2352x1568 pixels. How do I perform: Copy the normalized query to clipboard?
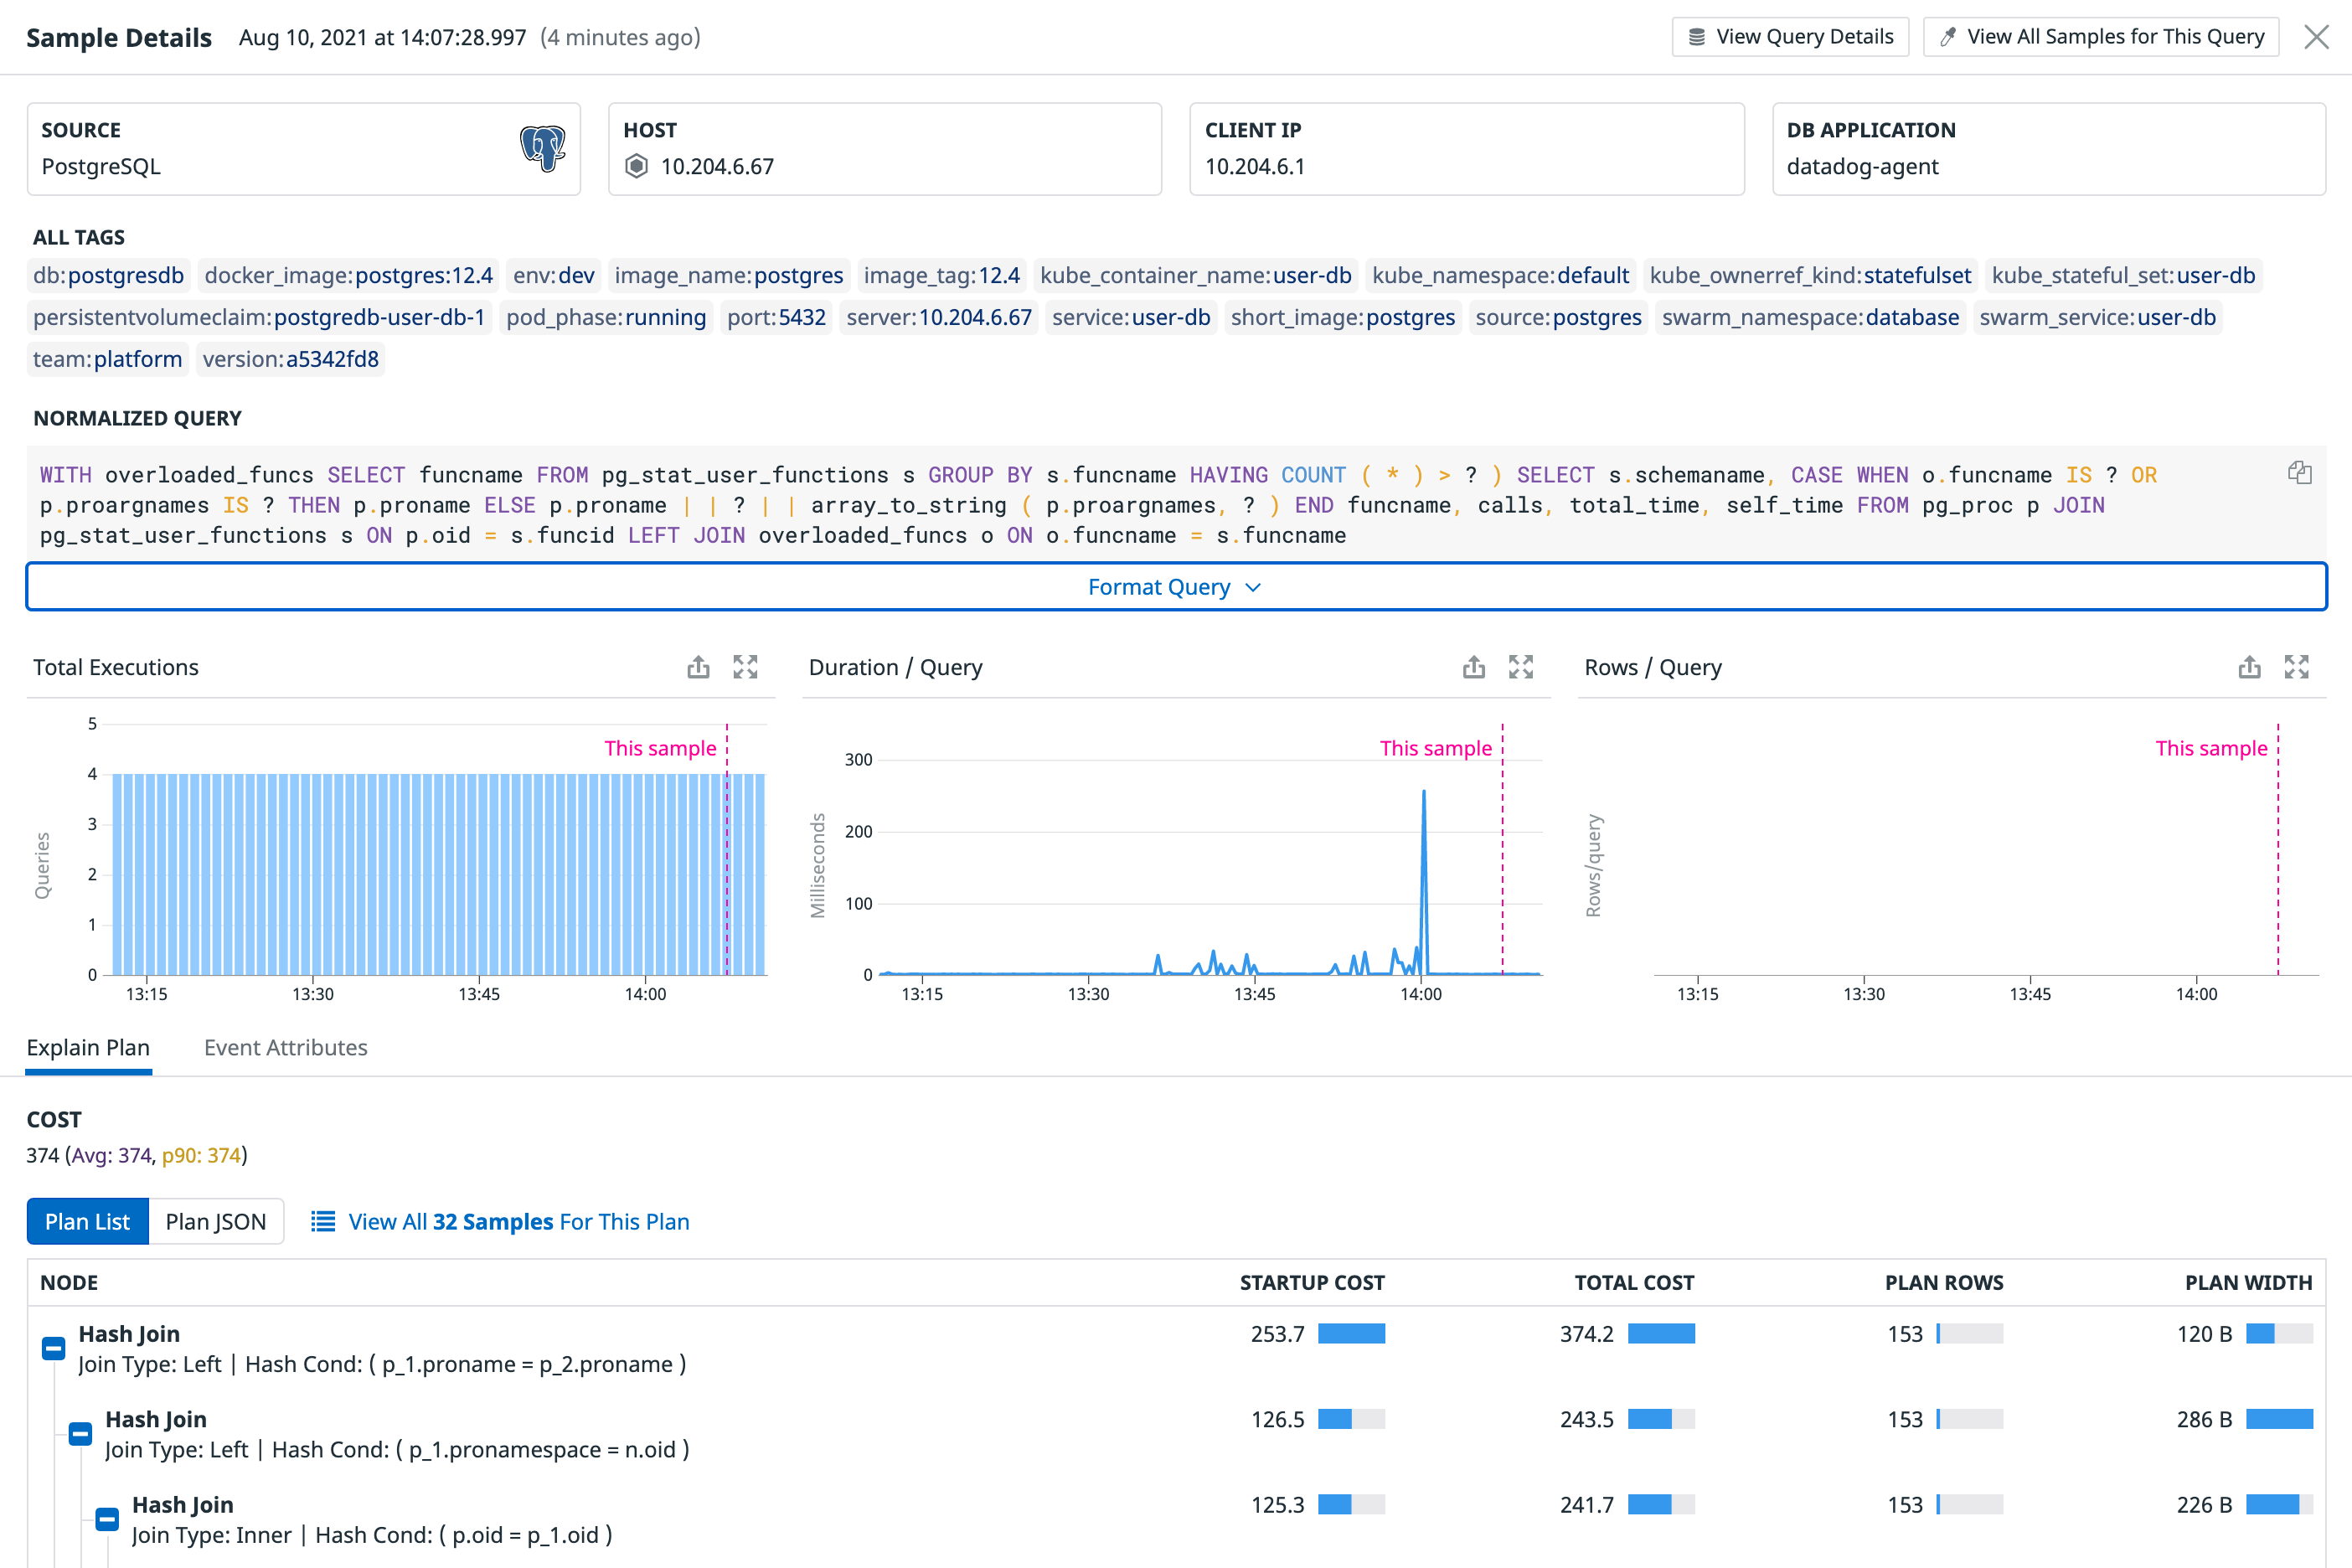pos(2299,472)
